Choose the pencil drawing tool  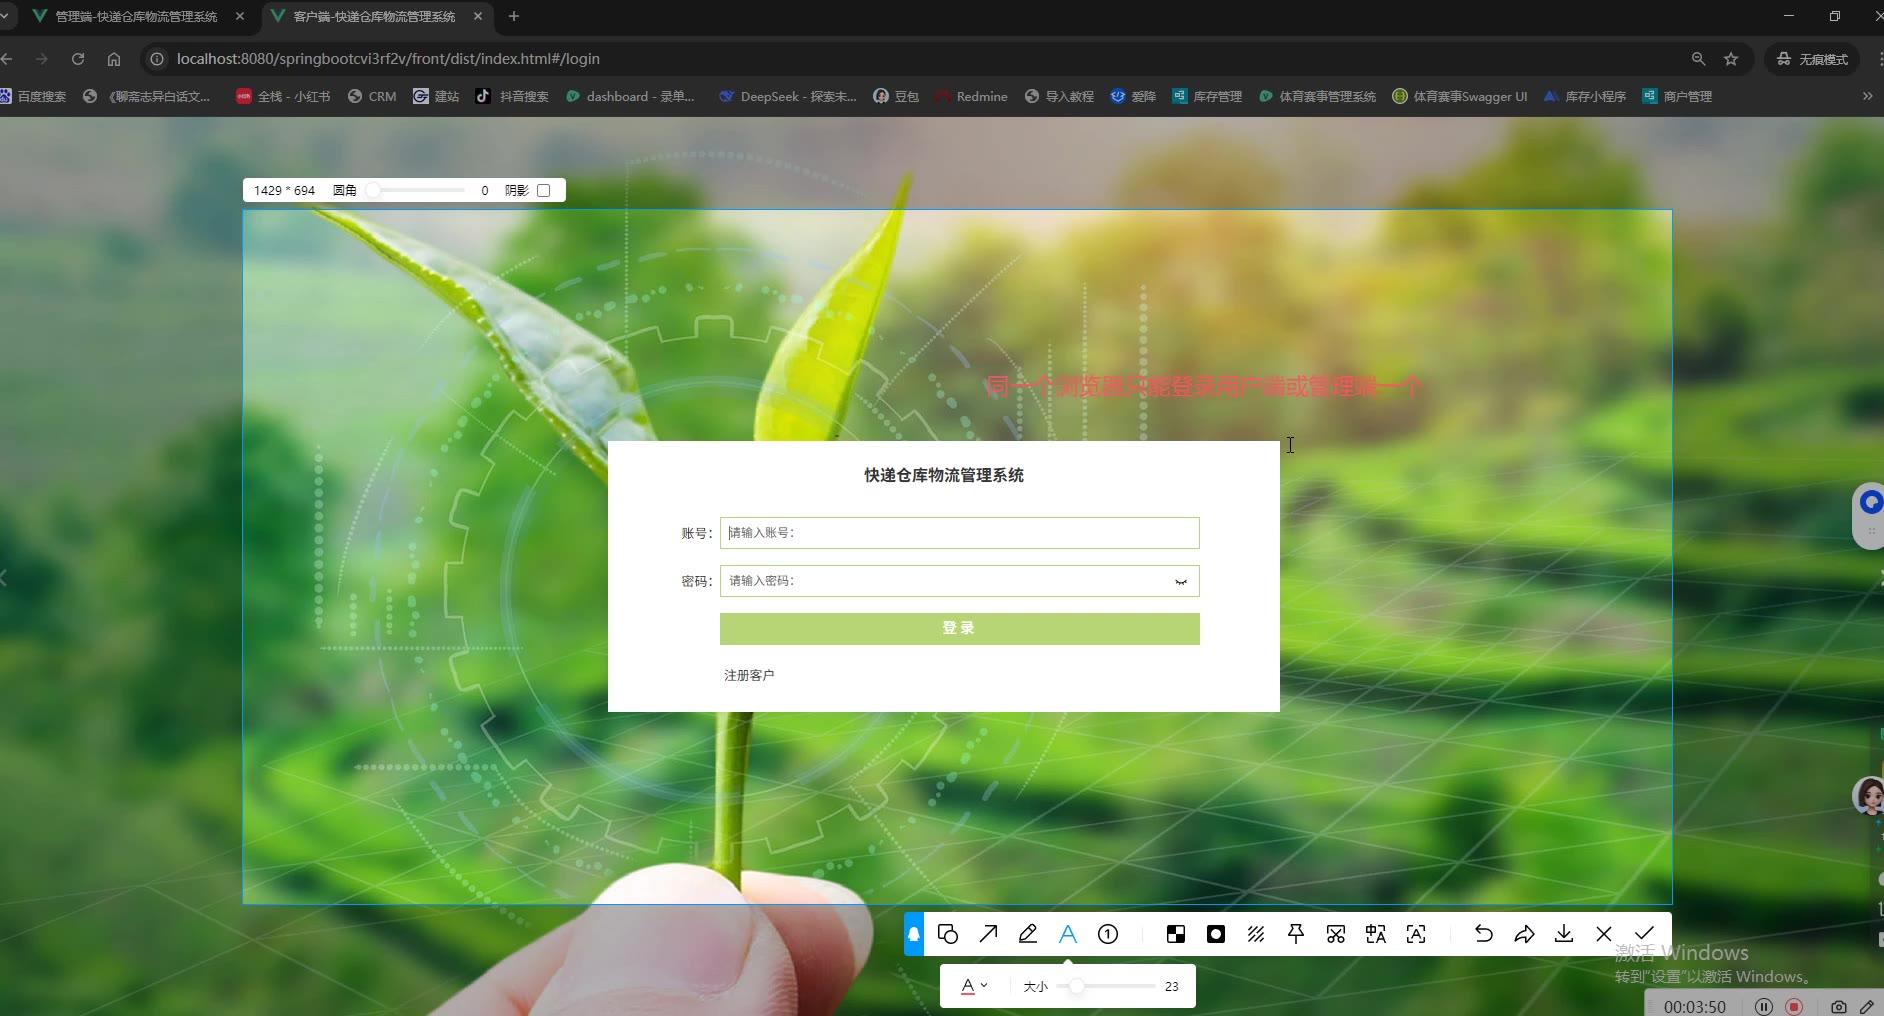1028,934
